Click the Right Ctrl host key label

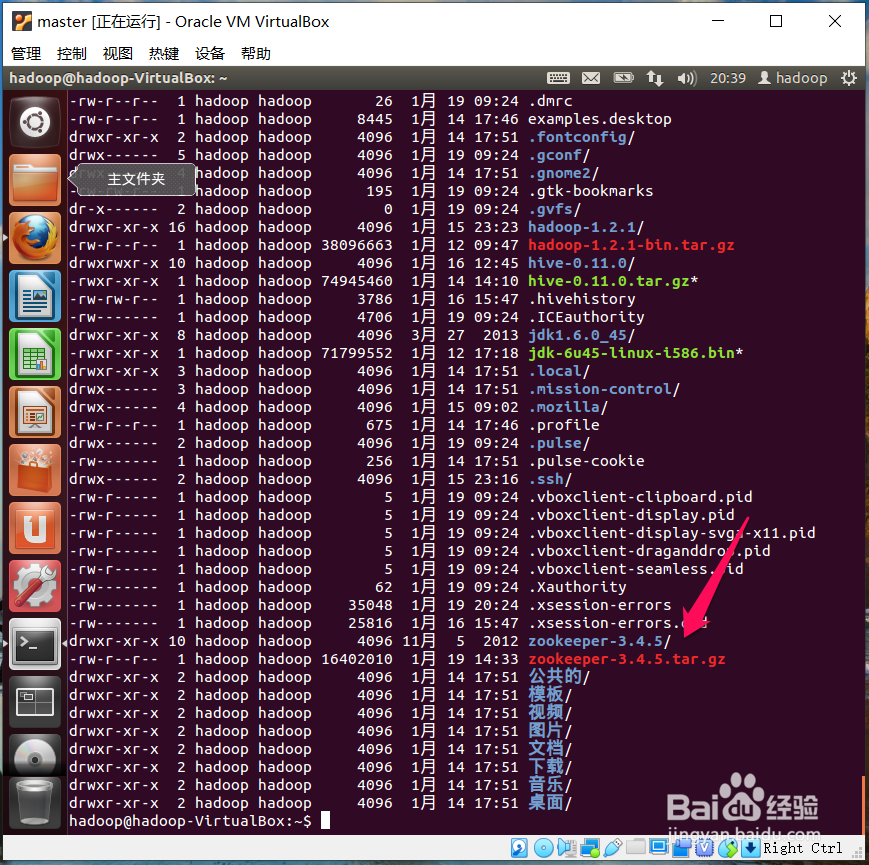(x=802, y=848)
